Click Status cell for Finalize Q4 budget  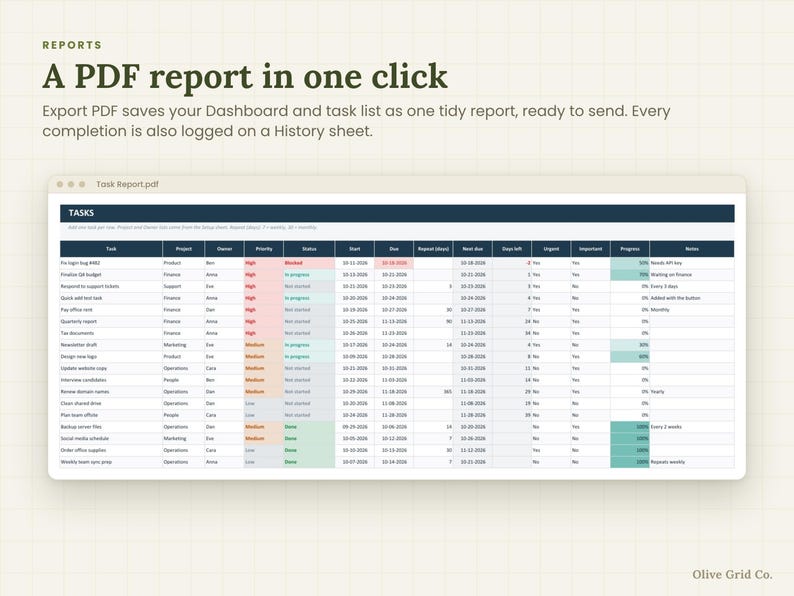(x=309, y=275)
